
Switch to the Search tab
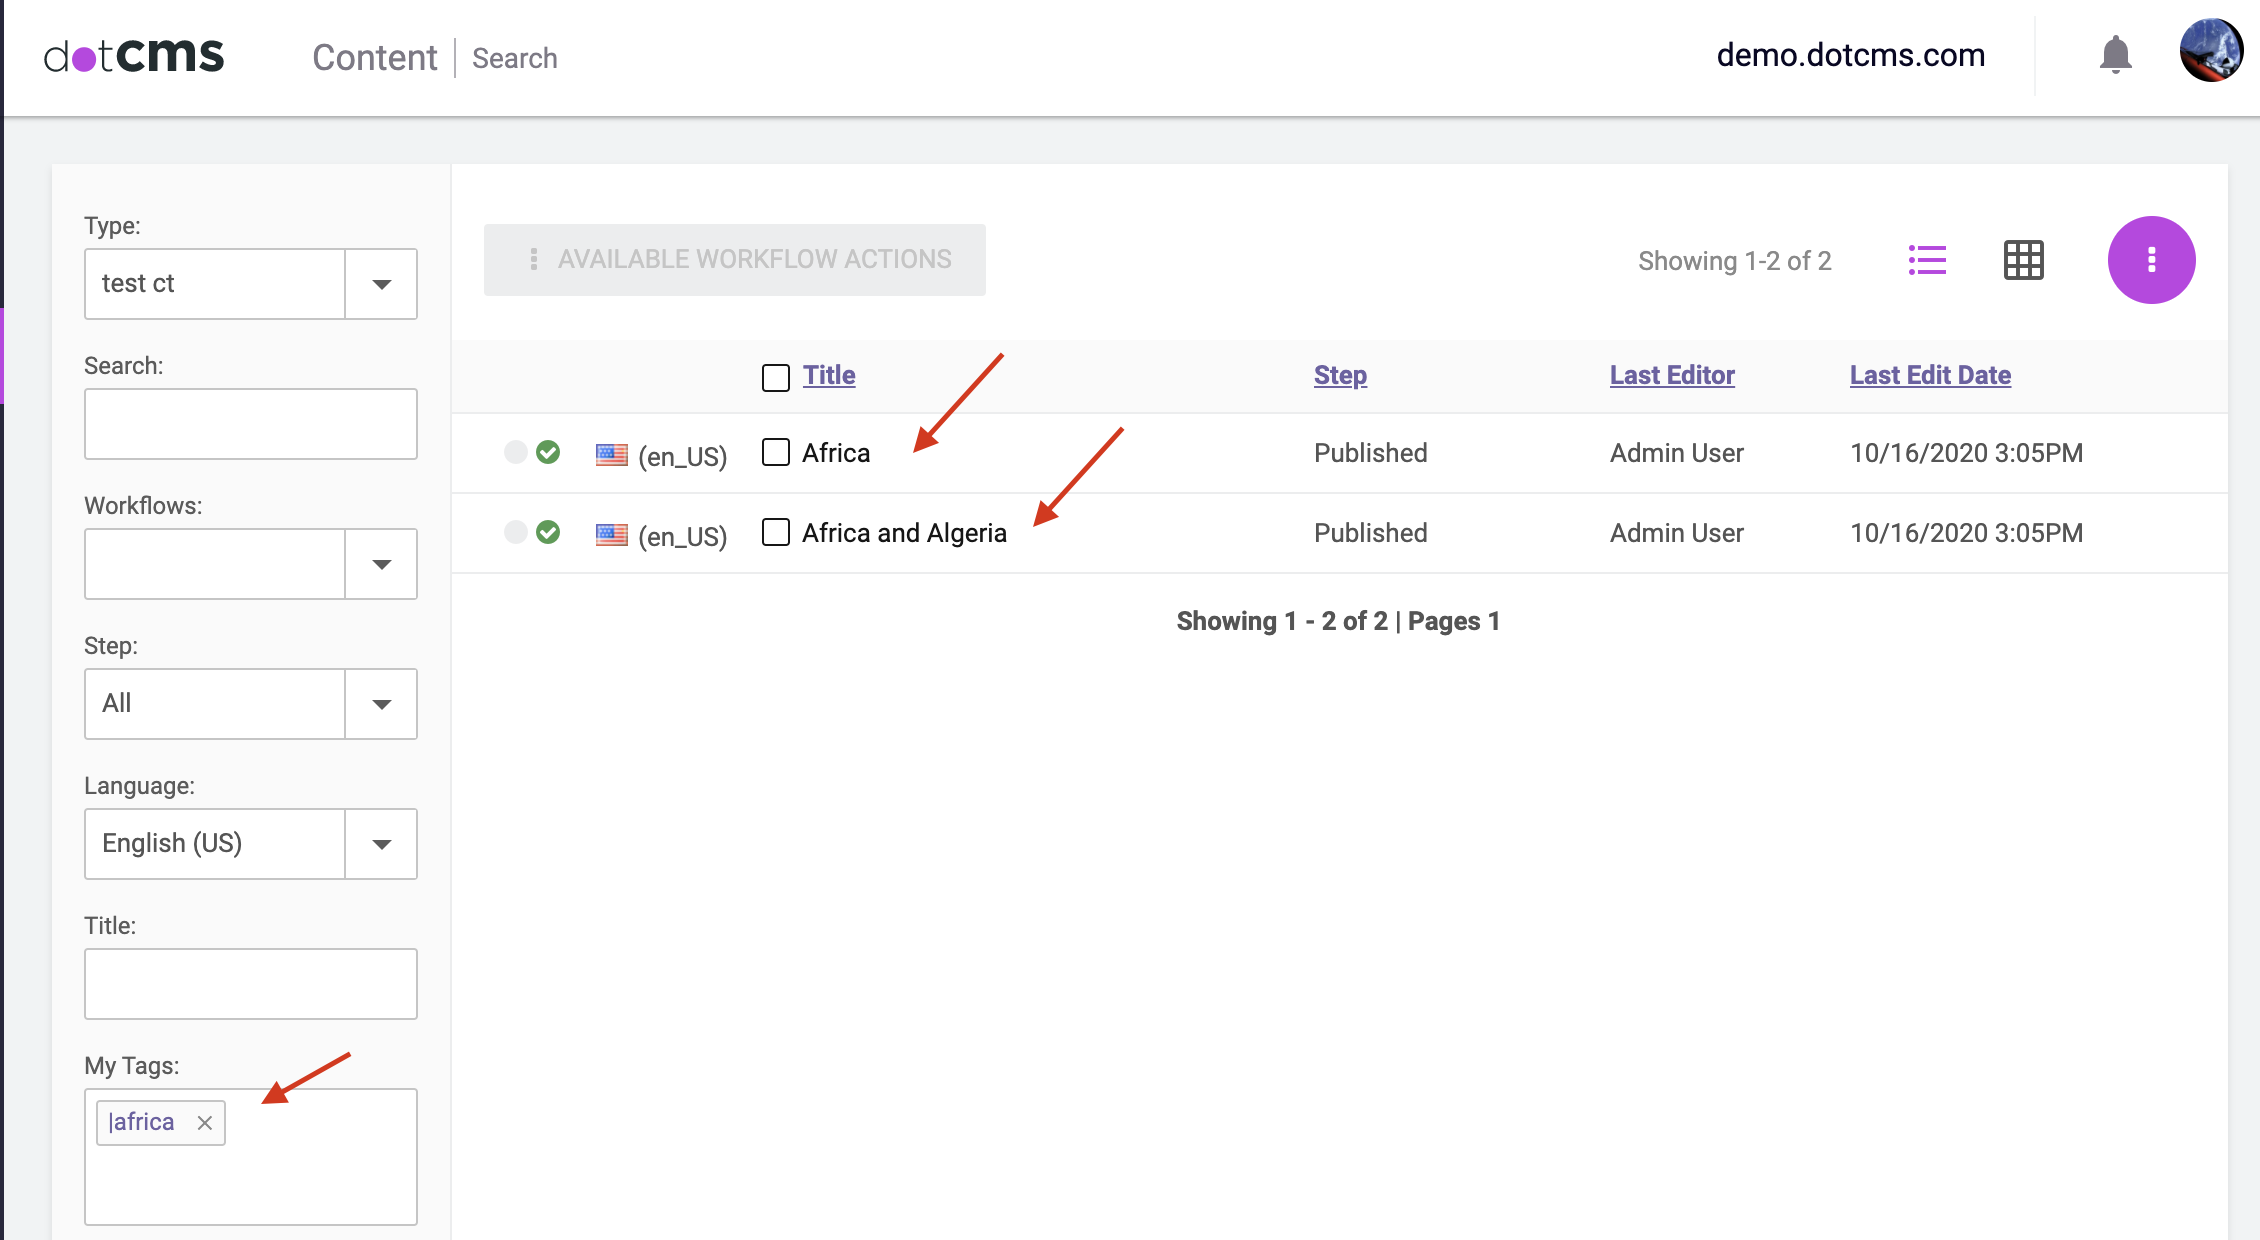(x=514, y=58)
